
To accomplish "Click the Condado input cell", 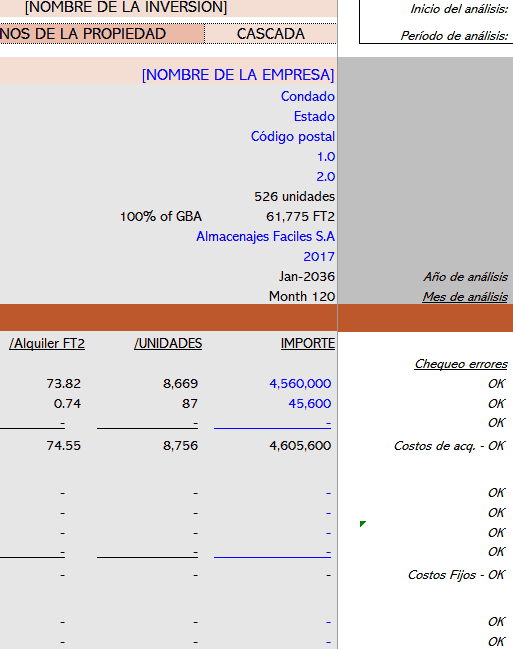I will (308, 96).
